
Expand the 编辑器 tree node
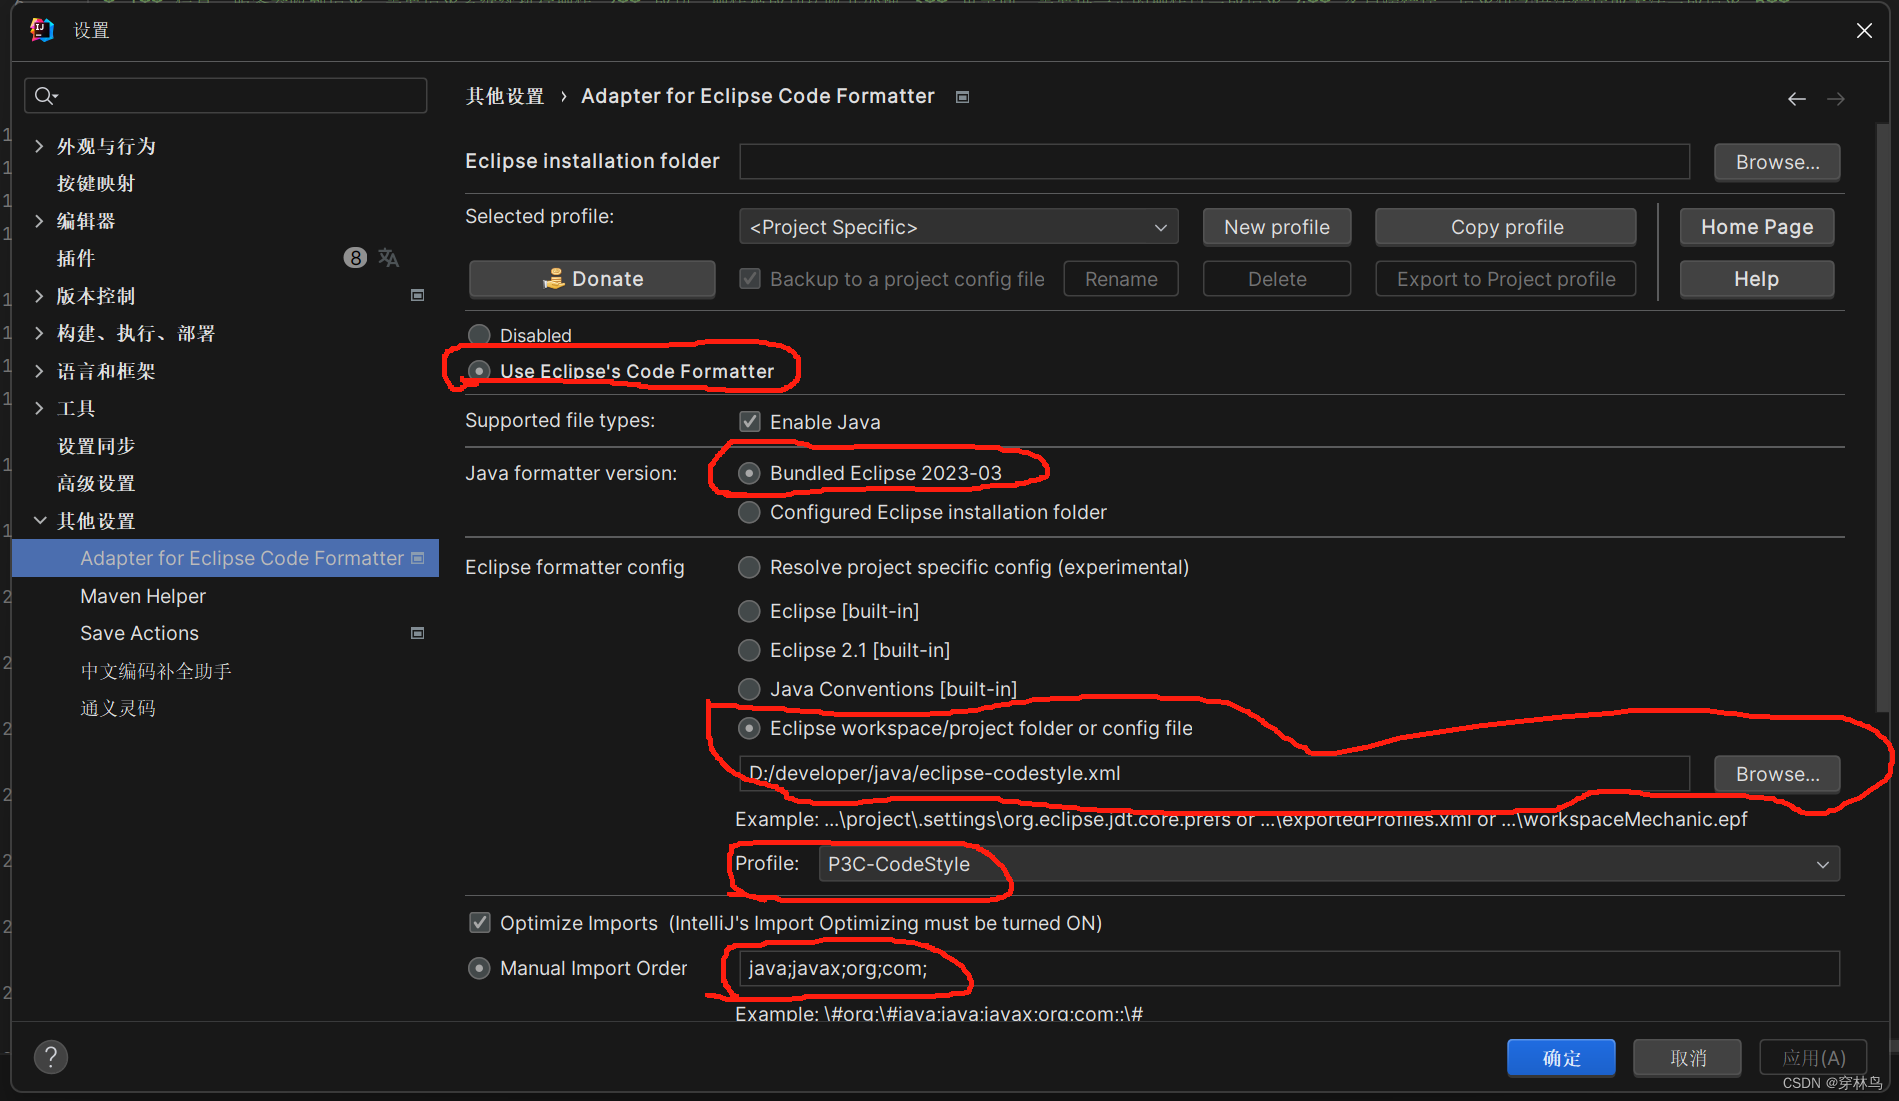(39, 221)
